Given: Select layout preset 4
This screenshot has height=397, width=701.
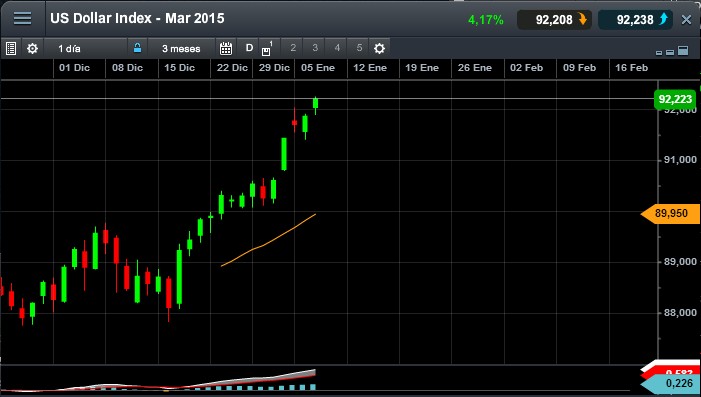Looking at the screenshot, I should (337, 48).
